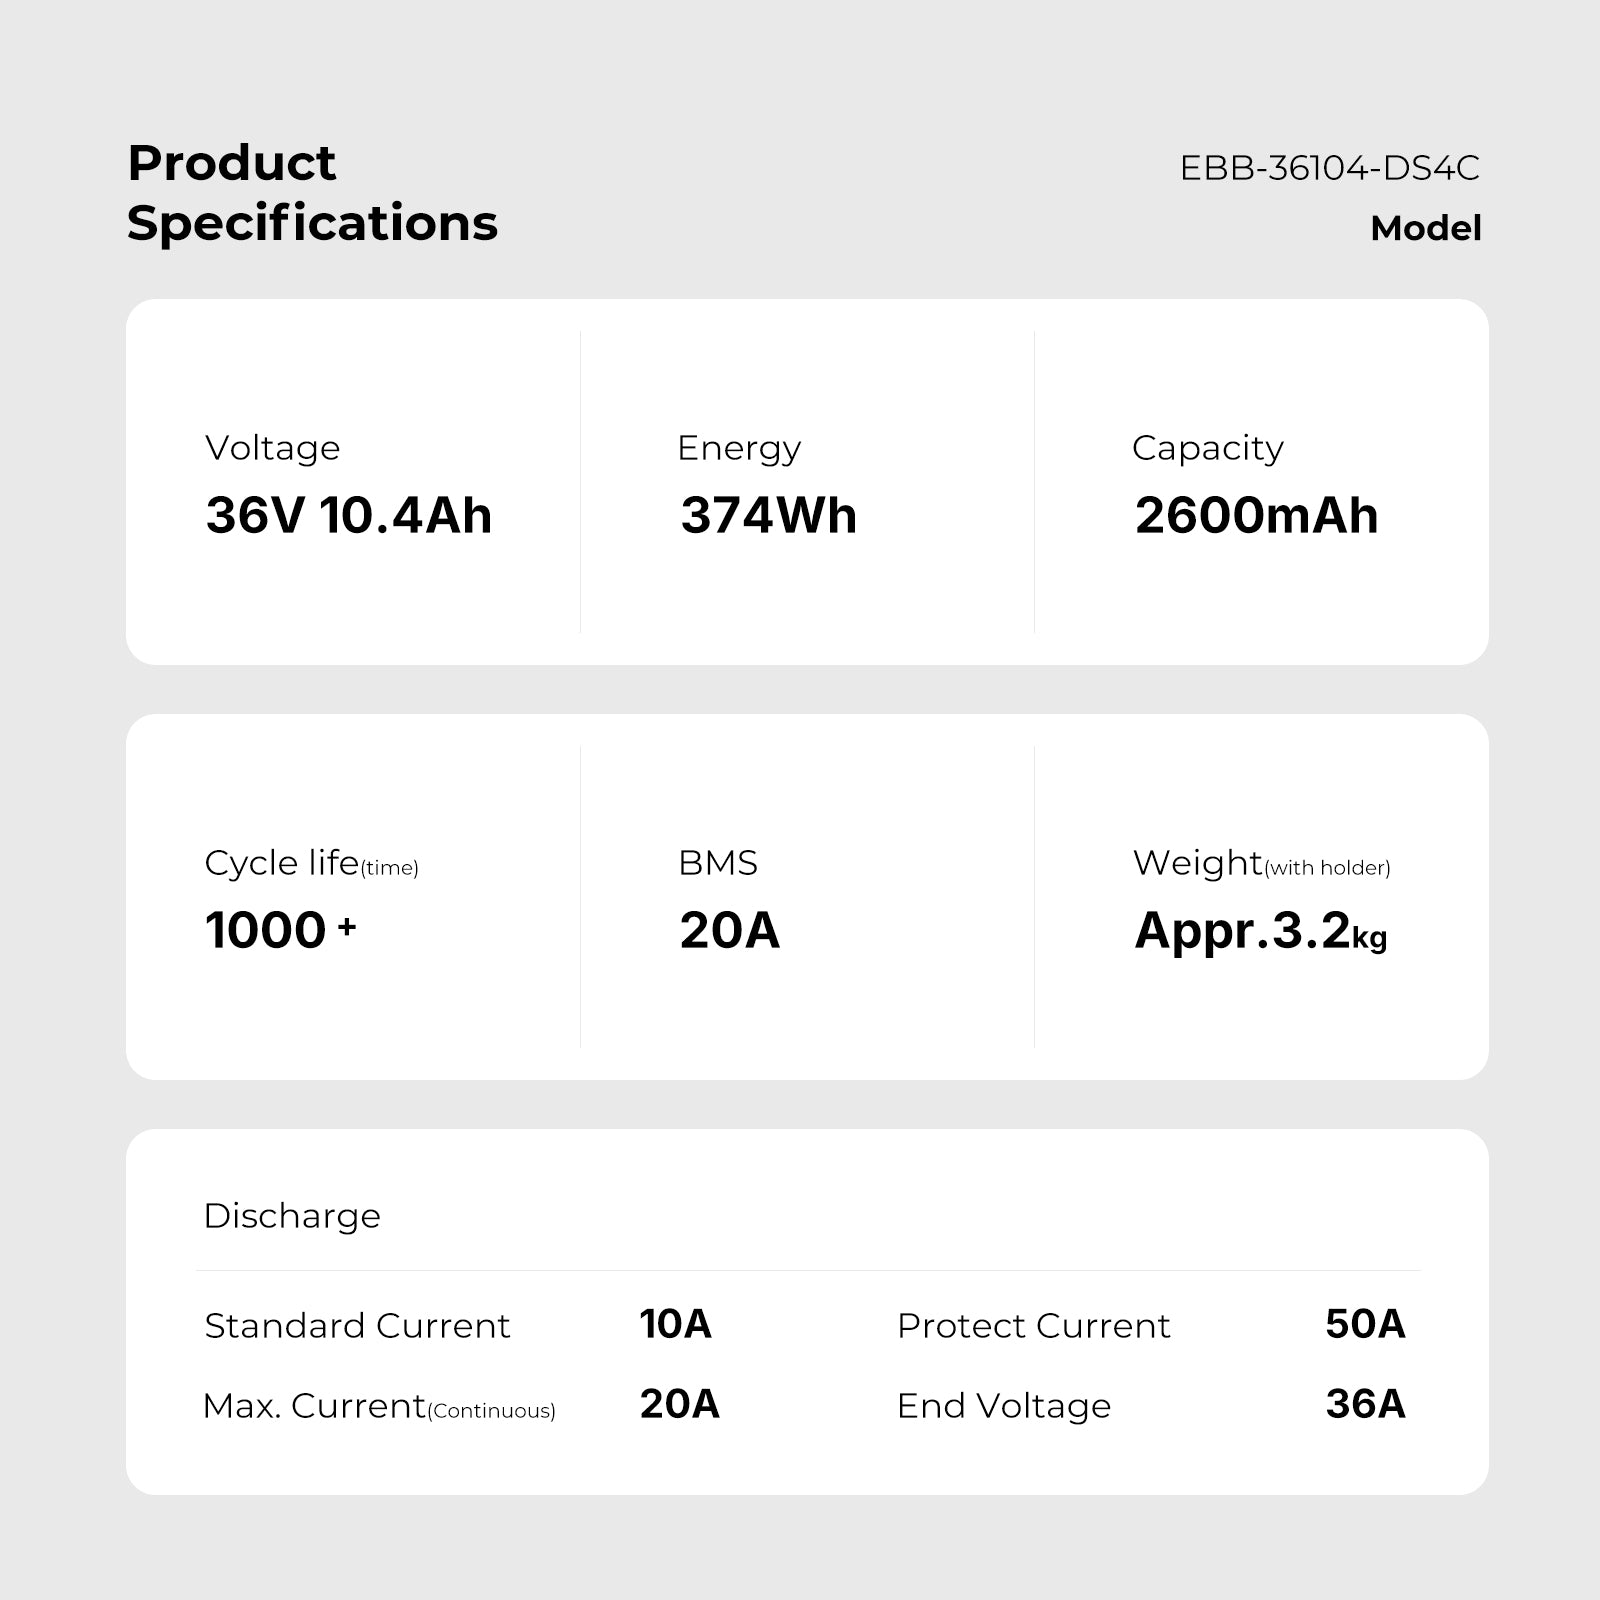Image resolution: width=1600 pixels, height=1600 pixels.
Task: Select the Max. Current label
Action: coord(379,1406)
